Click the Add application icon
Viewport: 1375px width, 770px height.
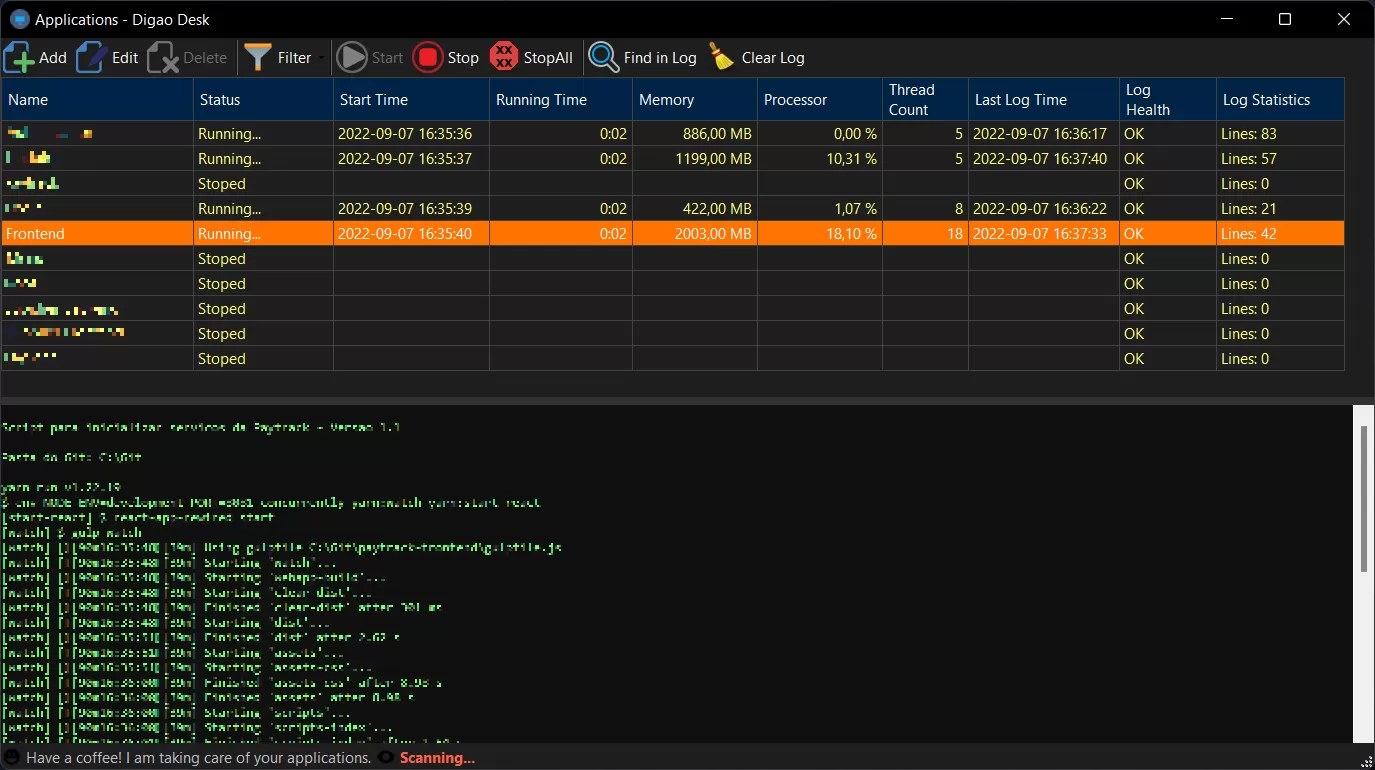point(20,58)
